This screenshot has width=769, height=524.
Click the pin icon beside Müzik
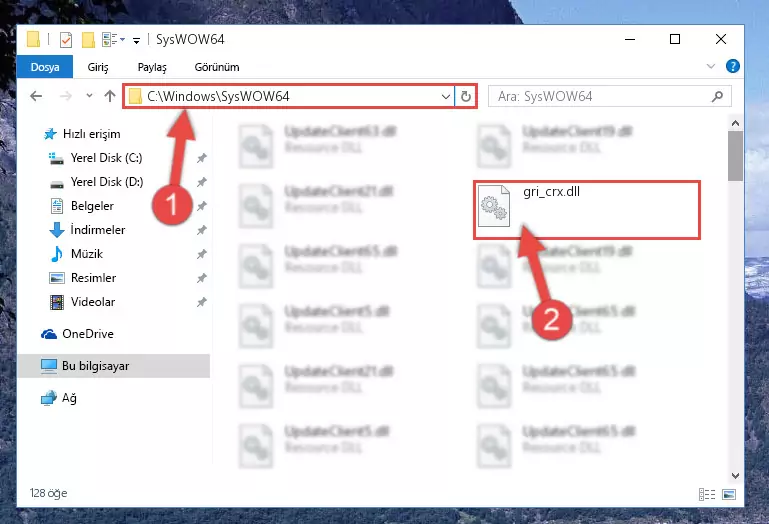(202, 254)
